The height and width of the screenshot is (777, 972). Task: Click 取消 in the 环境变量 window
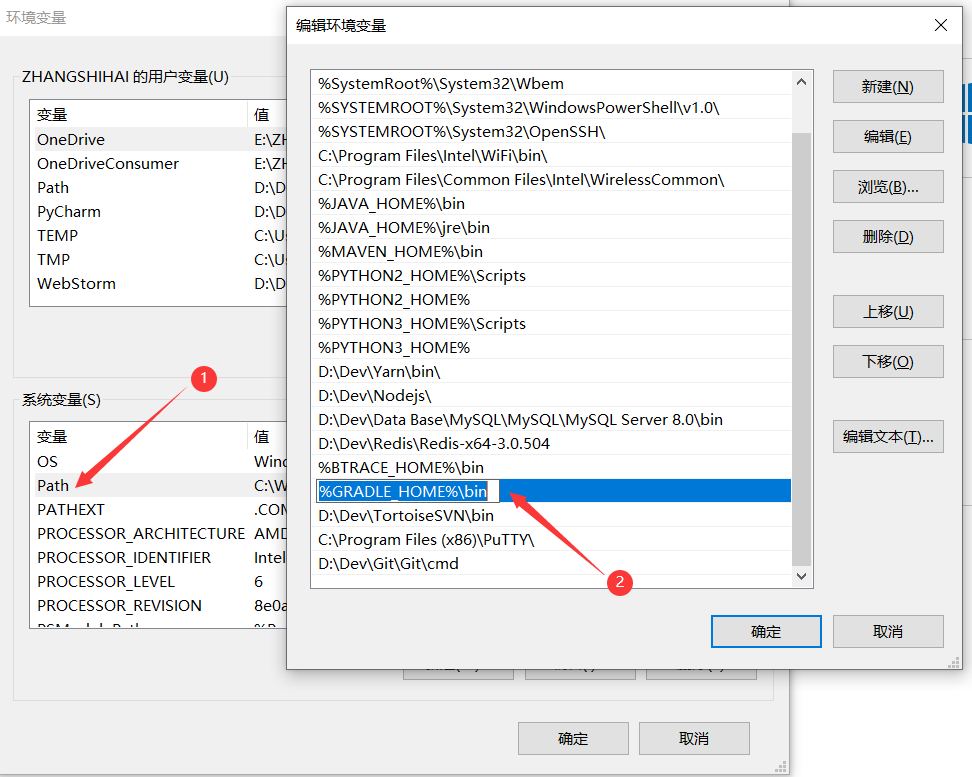[x=693, y=739]
